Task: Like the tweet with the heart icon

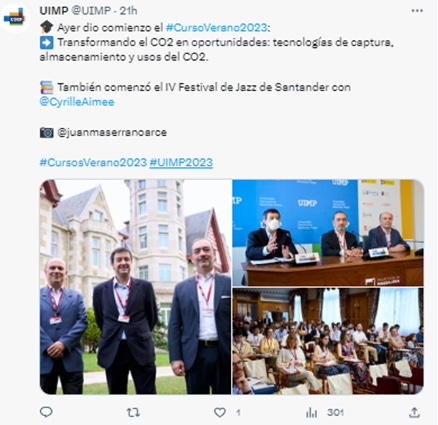Action: click(x=220, y=413)
